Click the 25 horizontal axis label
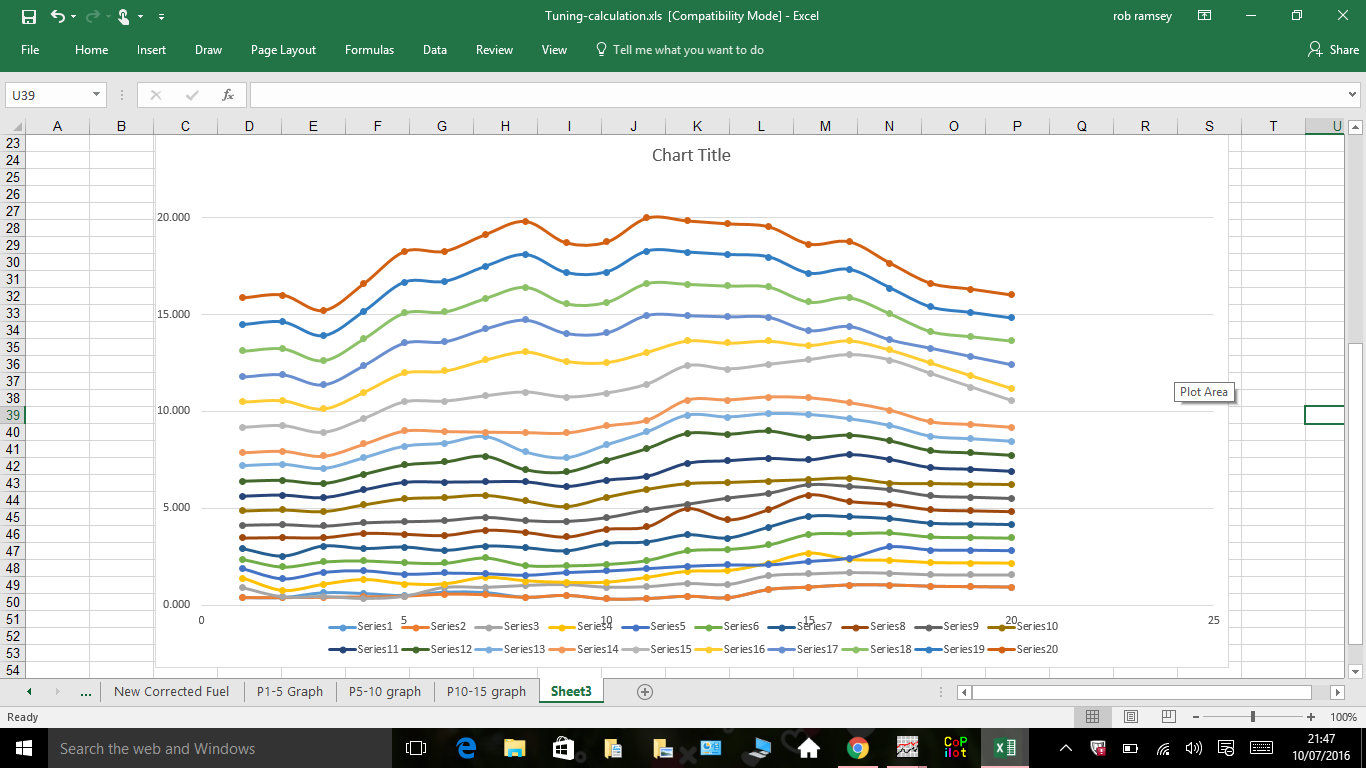1366x768 pixels. click(x=1213, y=620)
